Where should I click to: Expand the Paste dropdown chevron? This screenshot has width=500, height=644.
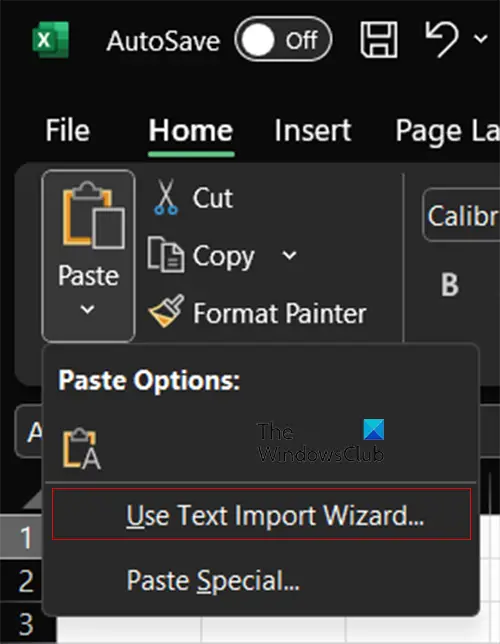pyautogui.click(x=88, y=309)
